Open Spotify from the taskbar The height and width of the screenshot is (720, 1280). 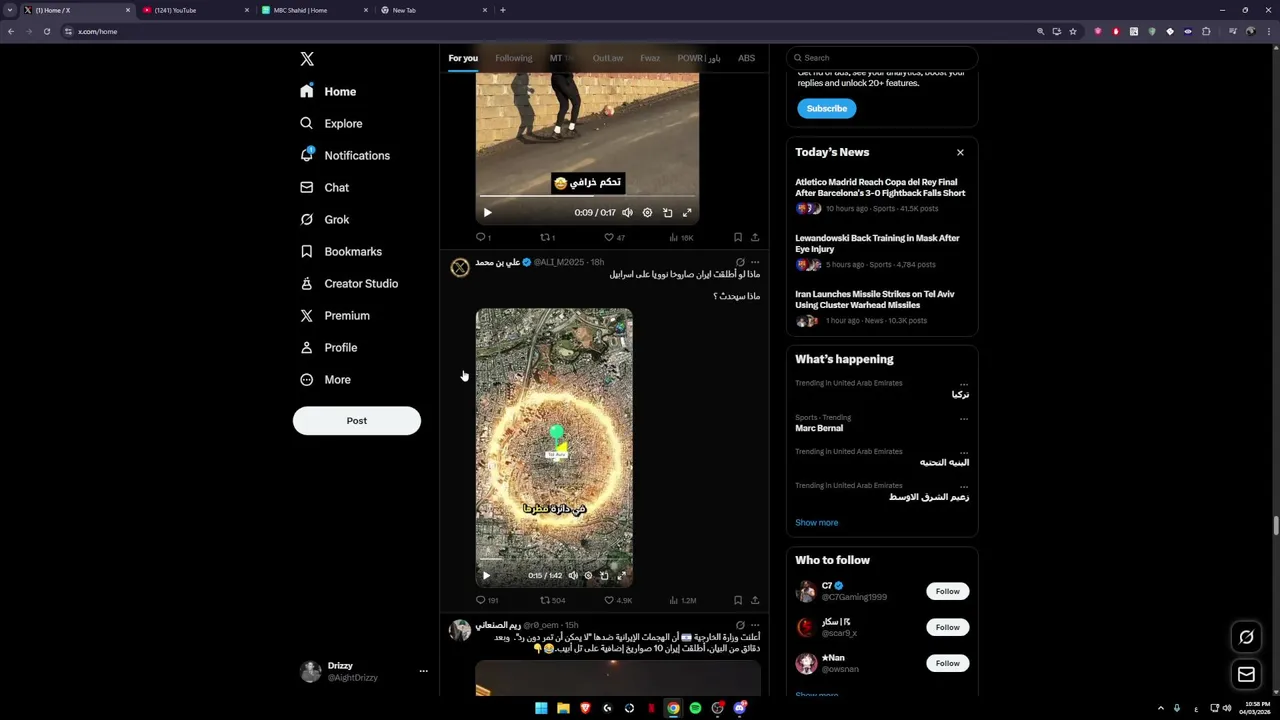point(695,708)
